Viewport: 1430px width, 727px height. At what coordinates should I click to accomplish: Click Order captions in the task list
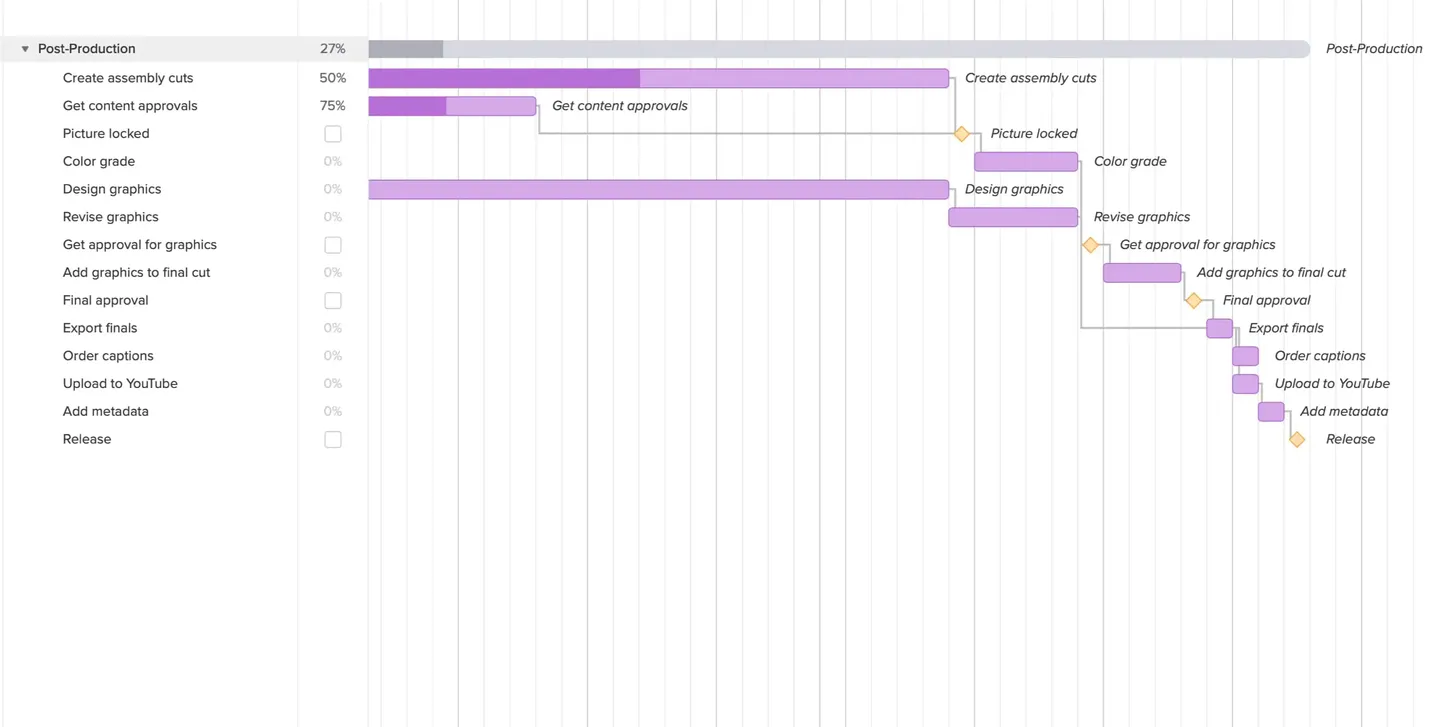coord(108,356)
